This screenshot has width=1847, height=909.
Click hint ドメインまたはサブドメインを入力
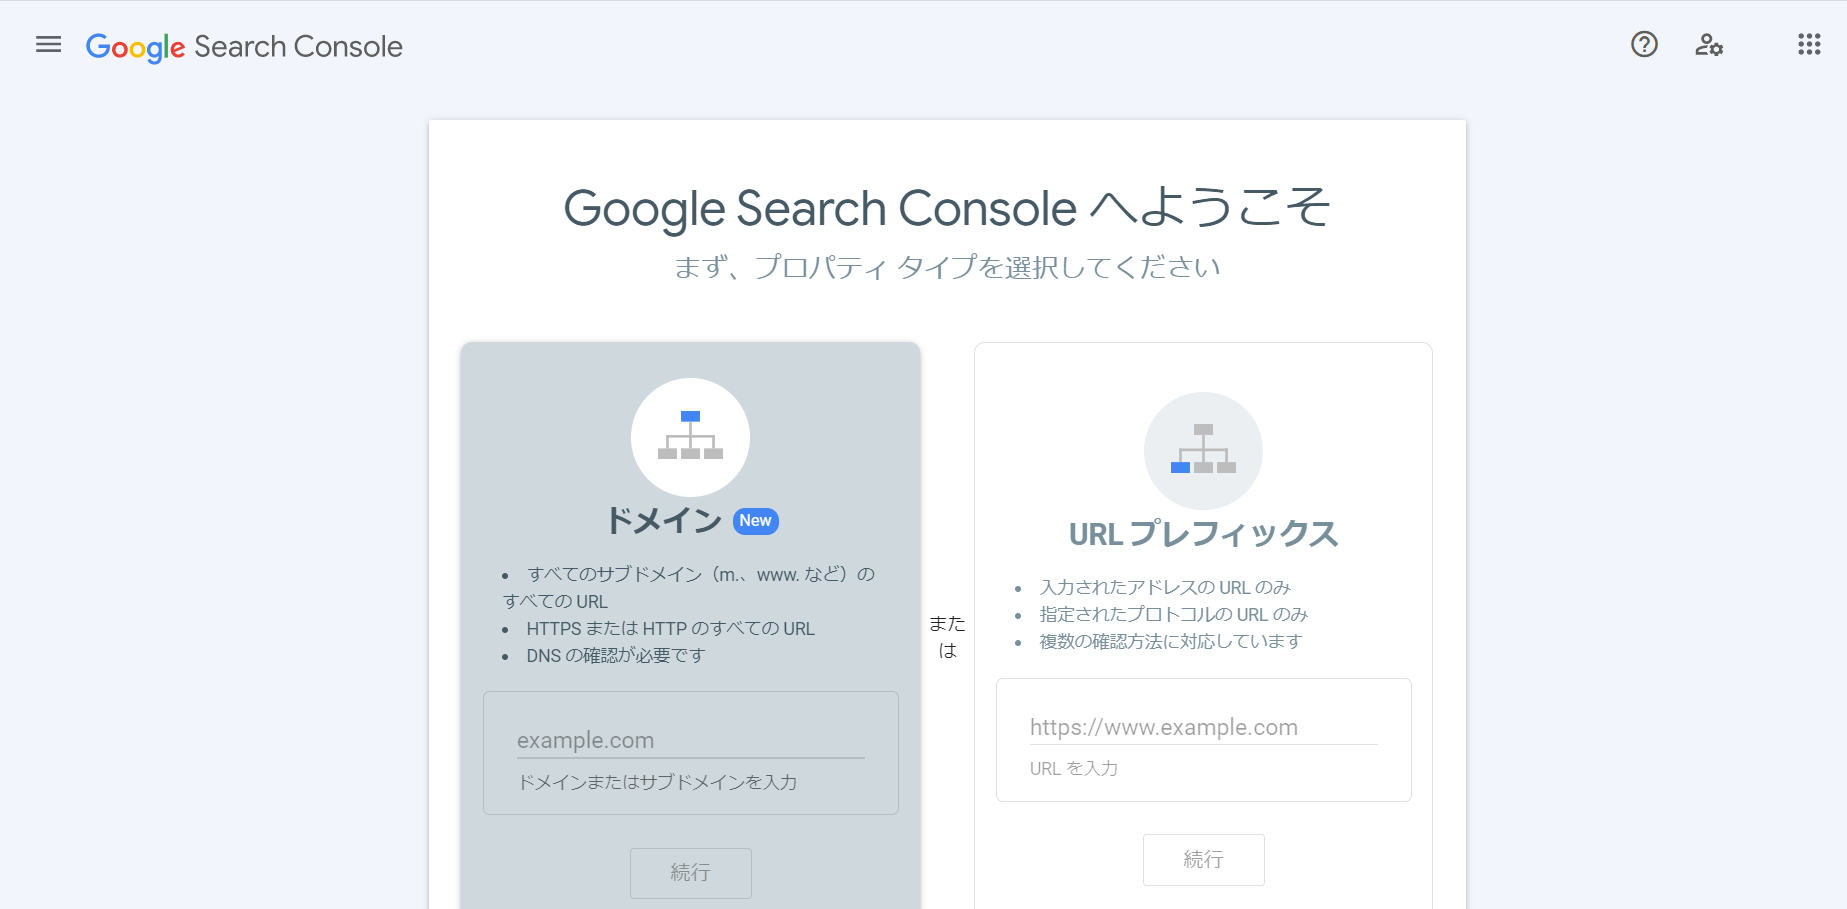click(657, 782)
